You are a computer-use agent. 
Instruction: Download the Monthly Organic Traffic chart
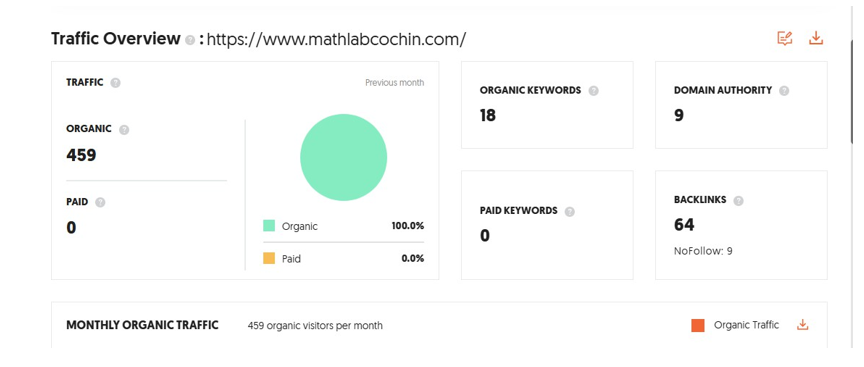coord(803,325)
